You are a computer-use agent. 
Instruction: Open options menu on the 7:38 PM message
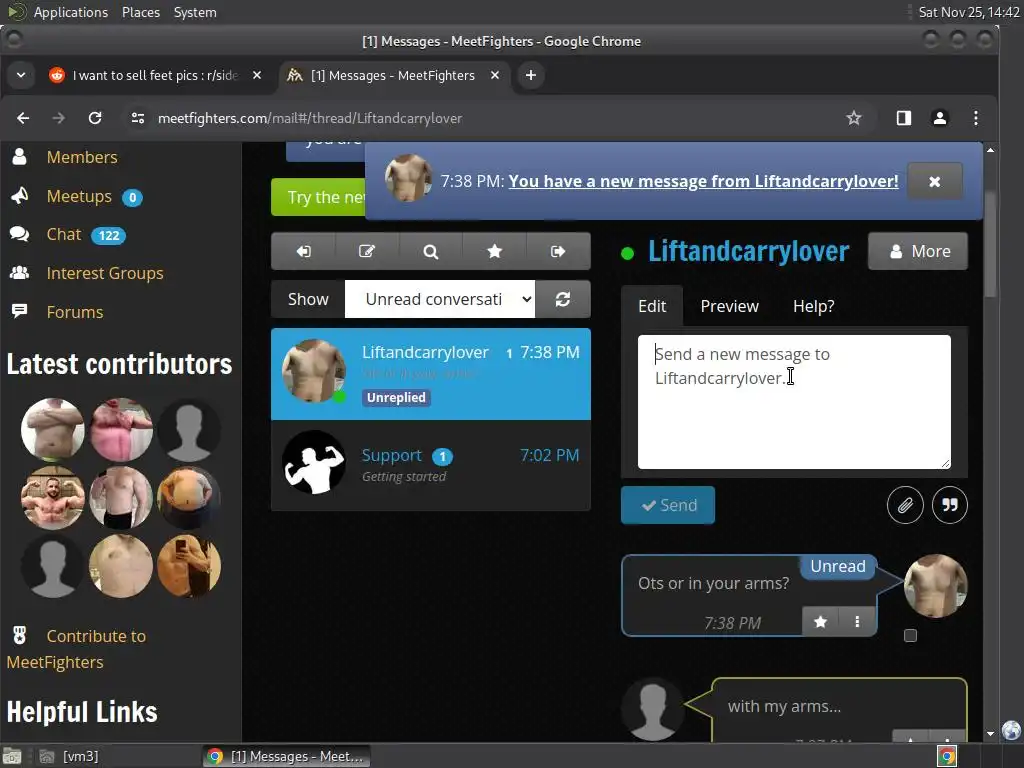tap(857, 622)
